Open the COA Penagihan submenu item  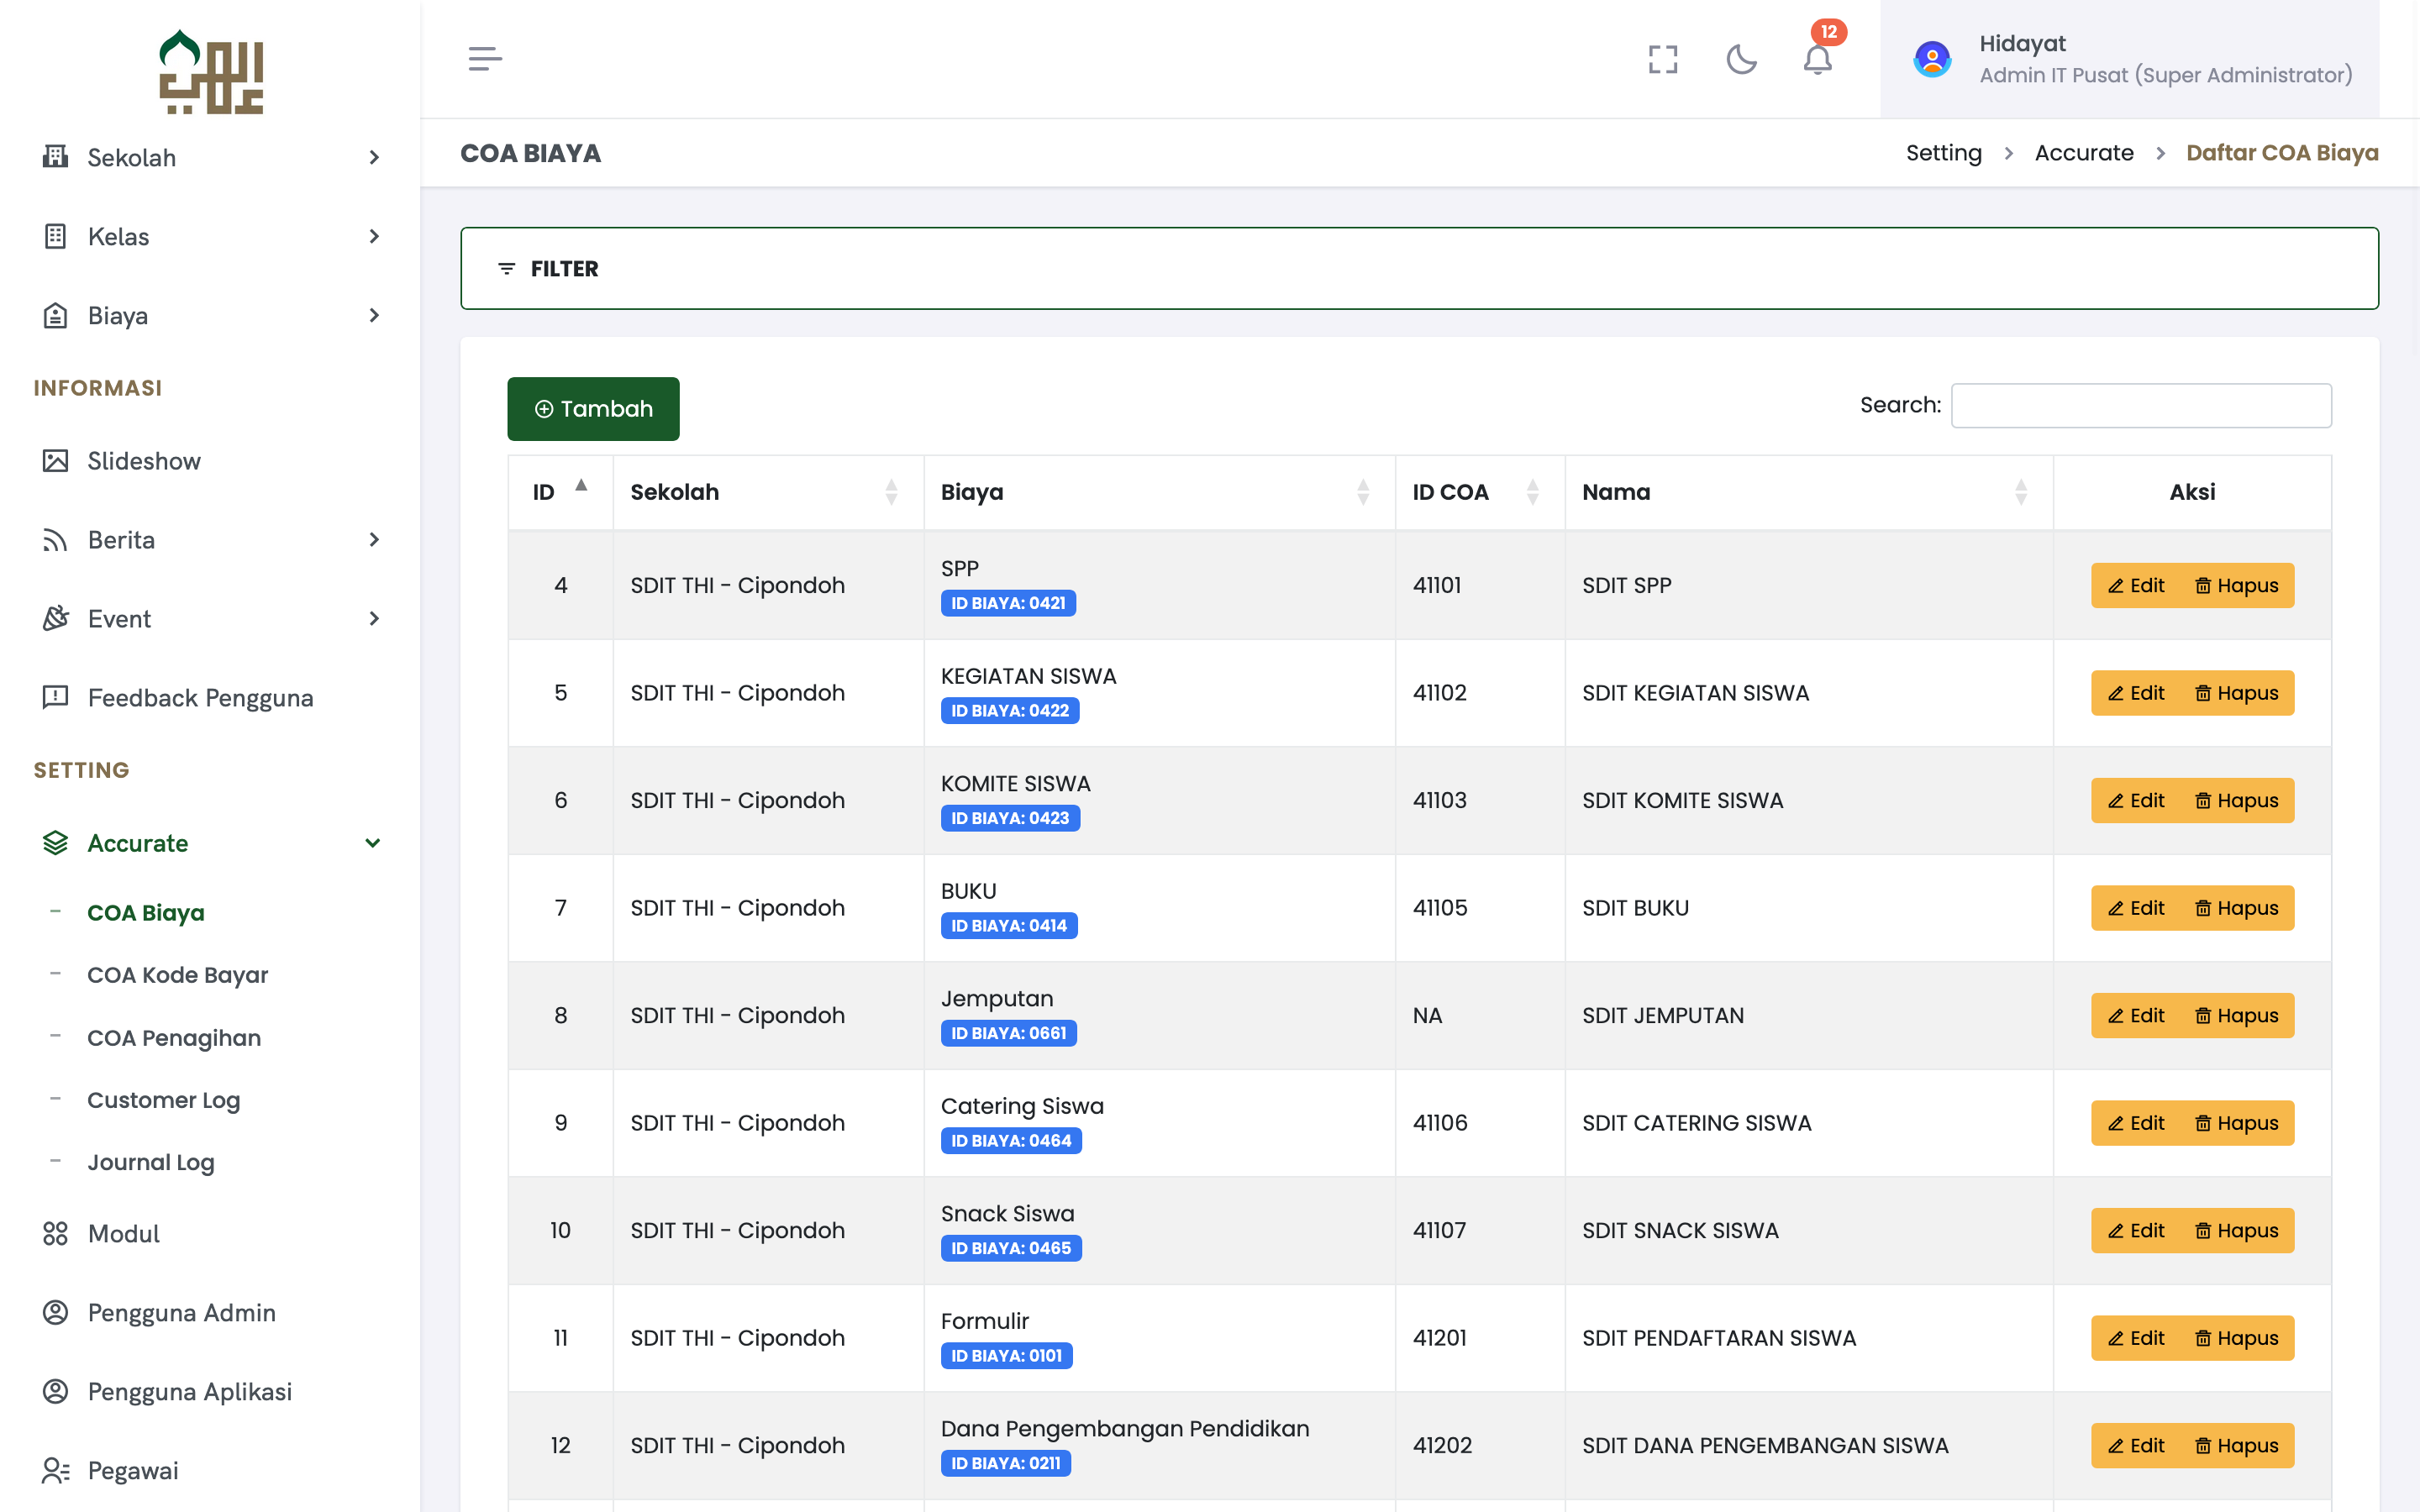coord(174,1038)
